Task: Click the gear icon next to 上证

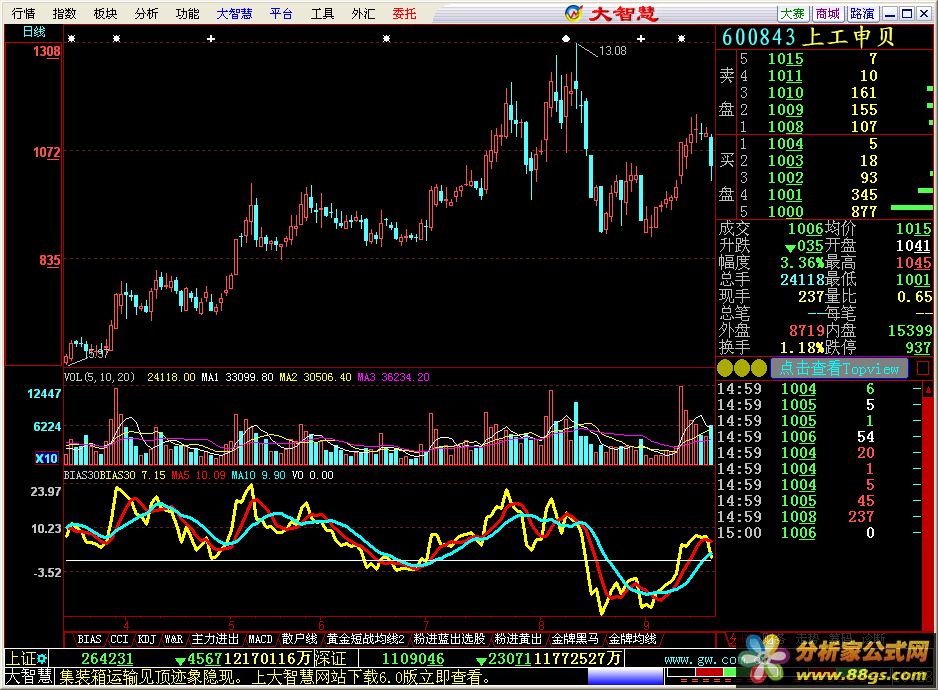Action: (42, 658)
